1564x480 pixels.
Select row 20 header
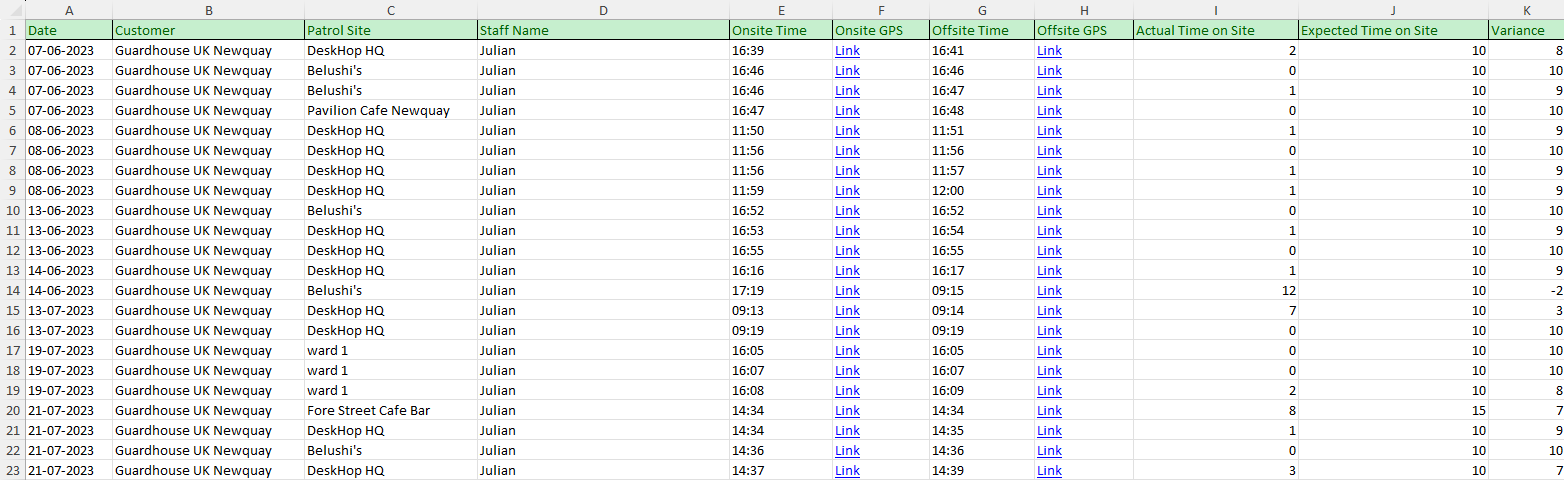click(12, 411)
